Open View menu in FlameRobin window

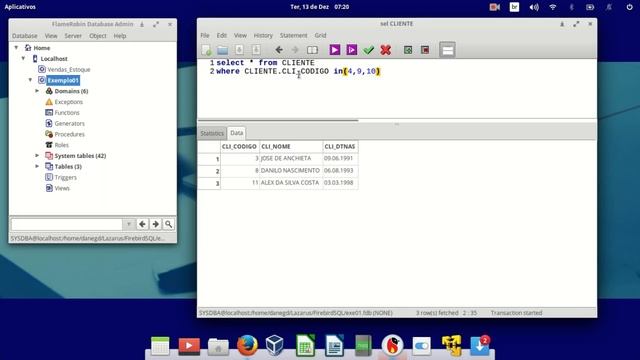51,36
